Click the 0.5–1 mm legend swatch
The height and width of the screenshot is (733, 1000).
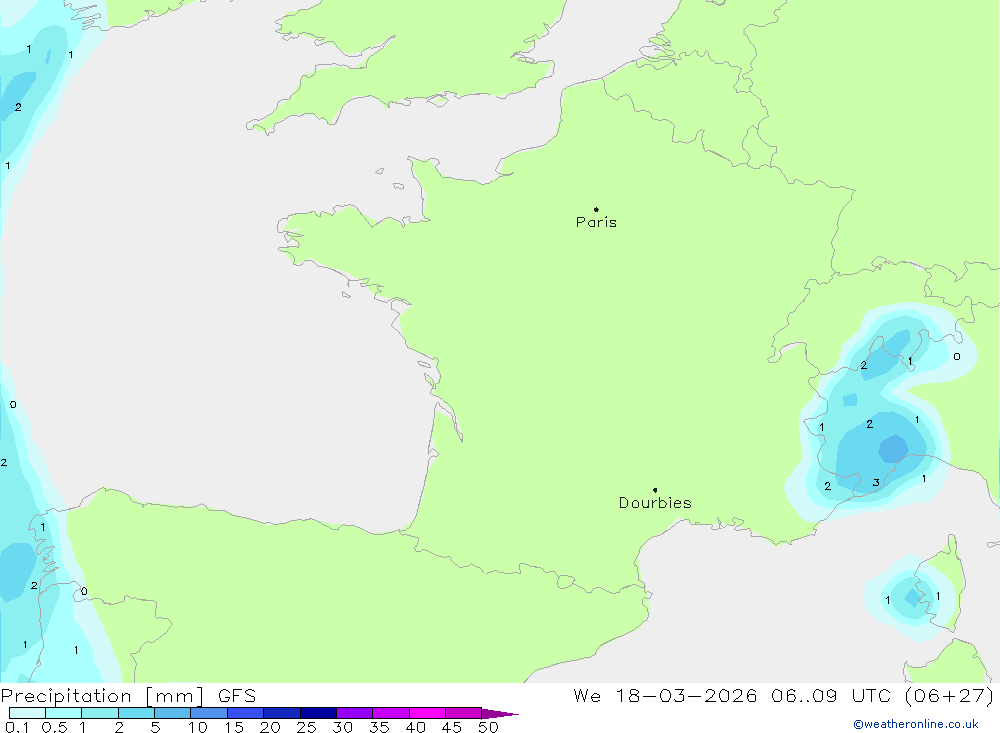[x=64, y=713]
